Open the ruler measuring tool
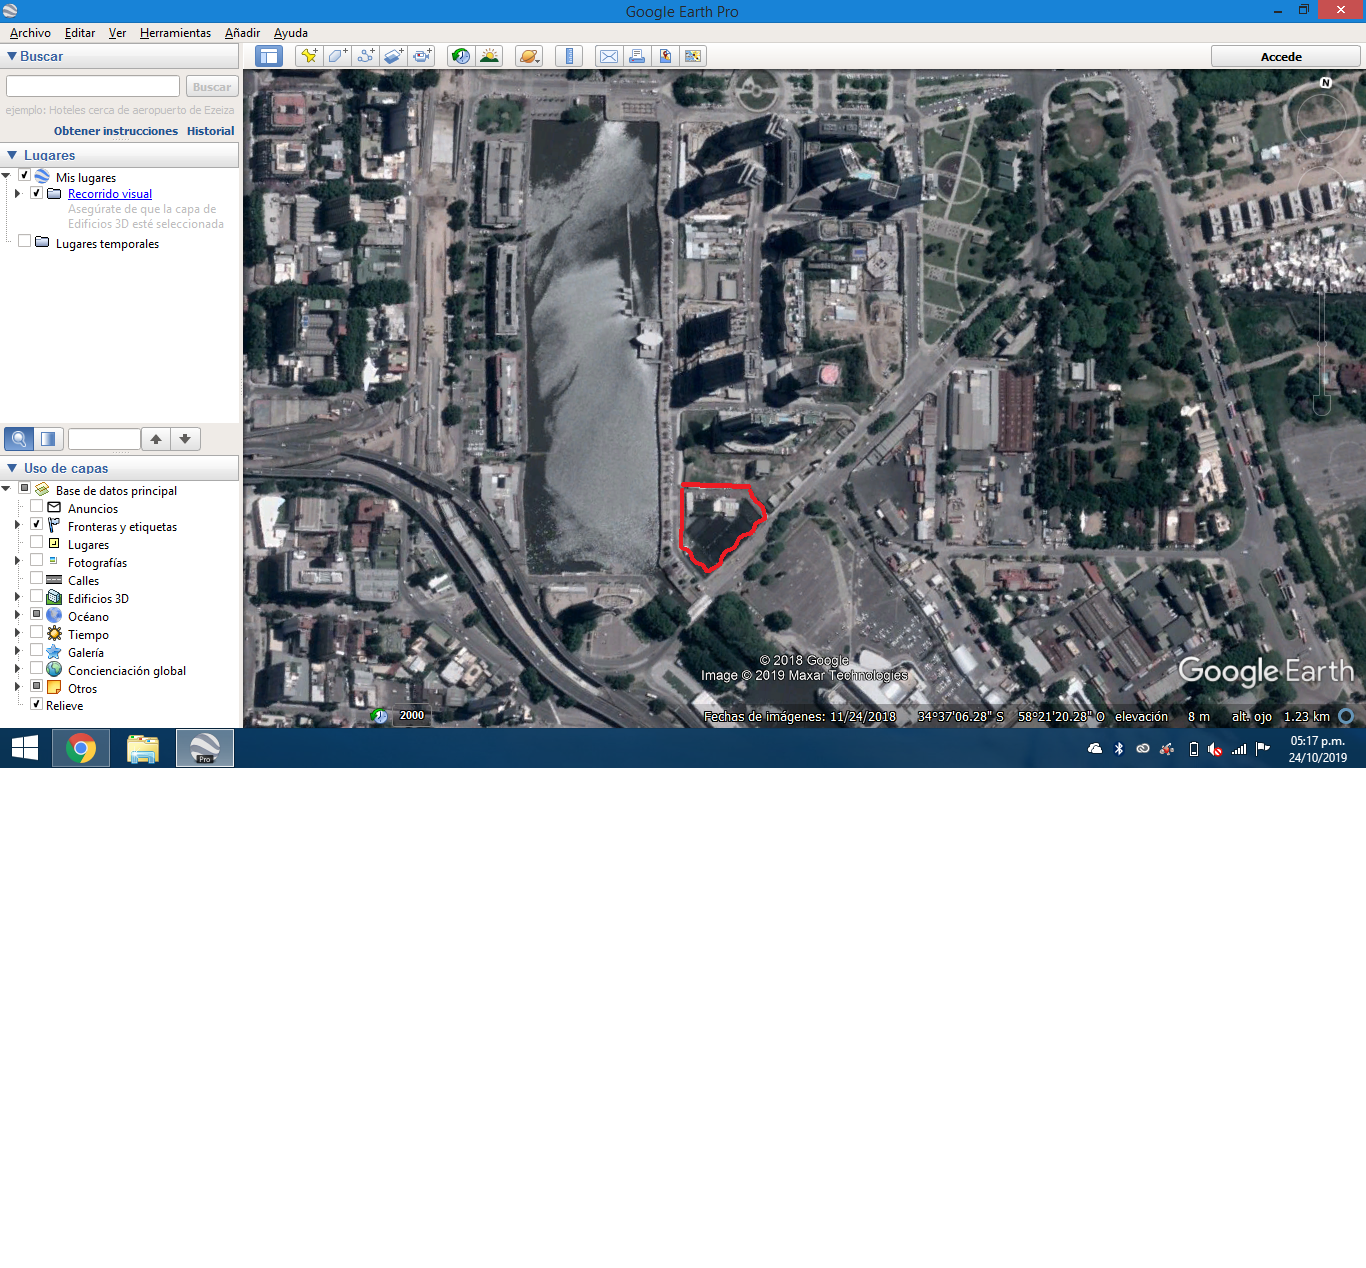The width and height of the screenshot is (1366, 1268). point(569,56)
